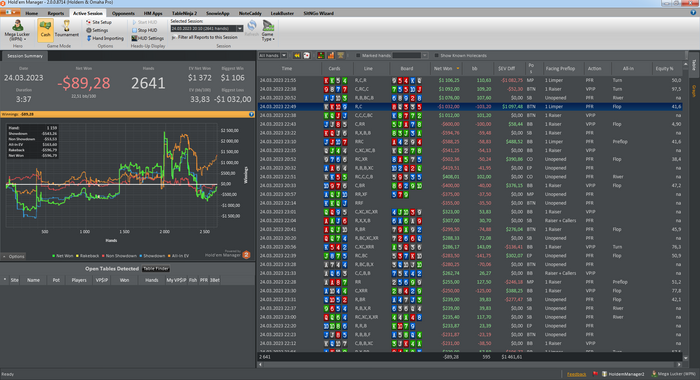700x380 pixels.
Task: Expand the graph Options panel
Action: tap(13, 256)
